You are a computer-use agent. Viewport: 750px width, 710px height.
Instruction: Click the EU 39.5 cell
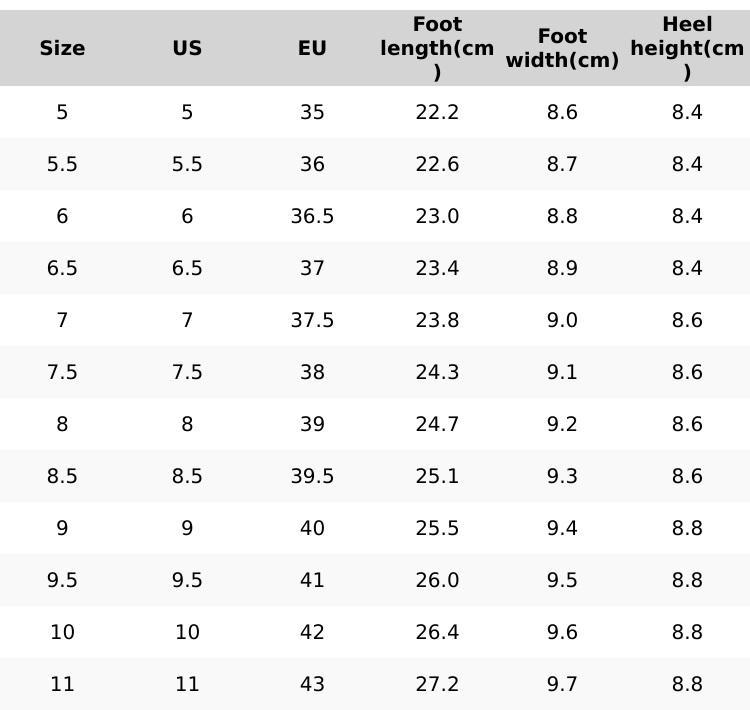[312, 476]
